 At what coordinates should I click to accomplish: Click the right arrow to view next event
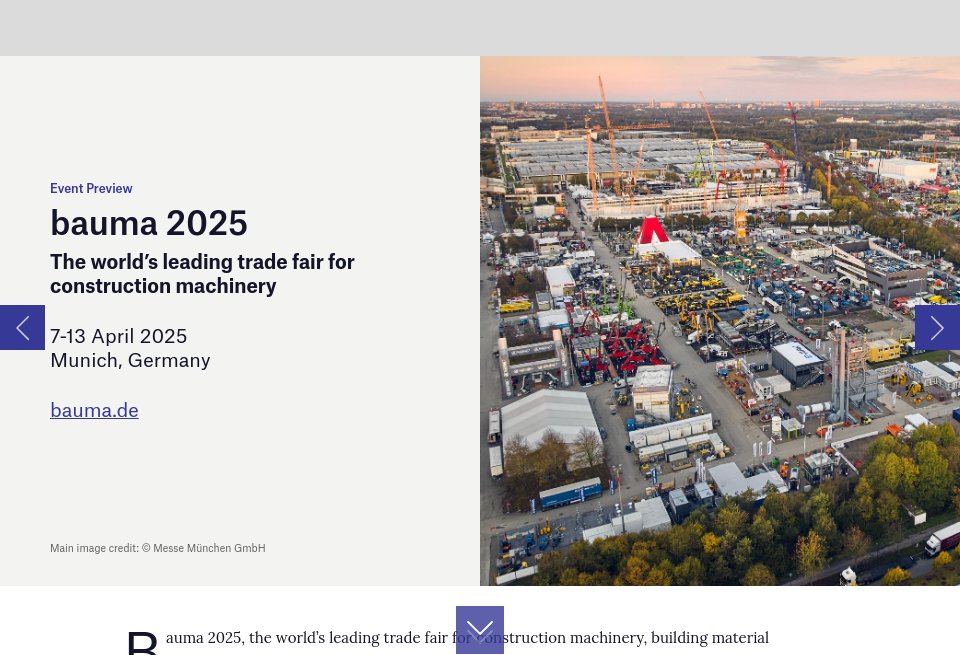pos(937,327)
